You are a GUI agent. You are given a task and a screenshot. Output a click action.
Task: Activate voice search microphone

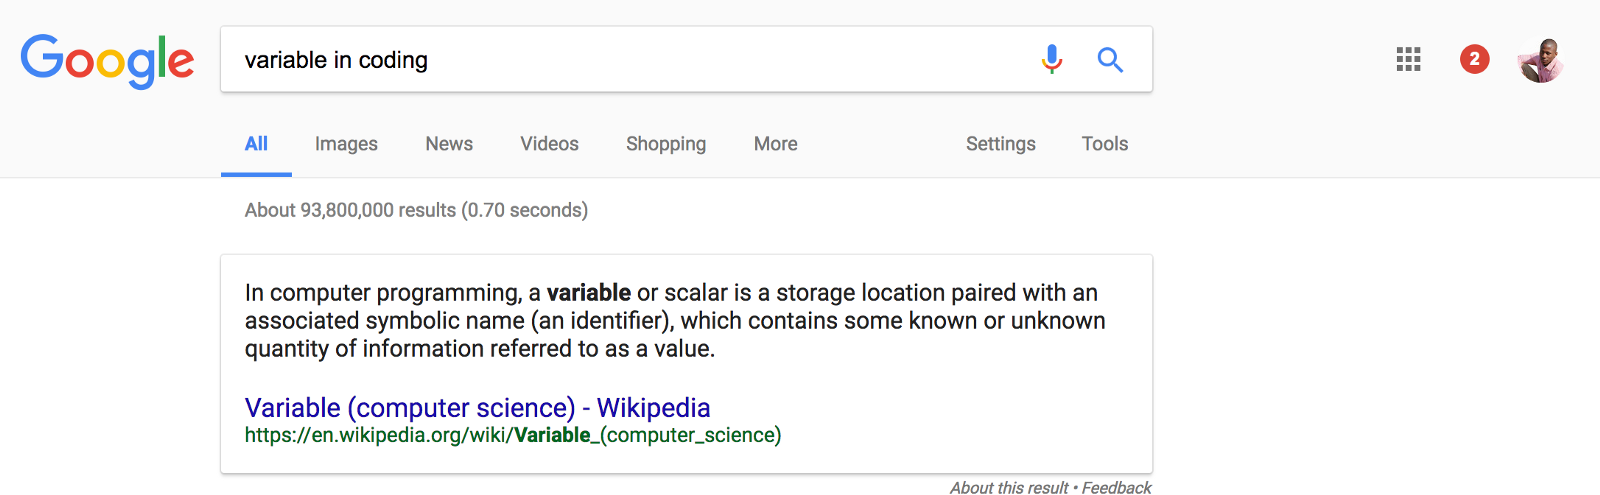pos(1051,60)
